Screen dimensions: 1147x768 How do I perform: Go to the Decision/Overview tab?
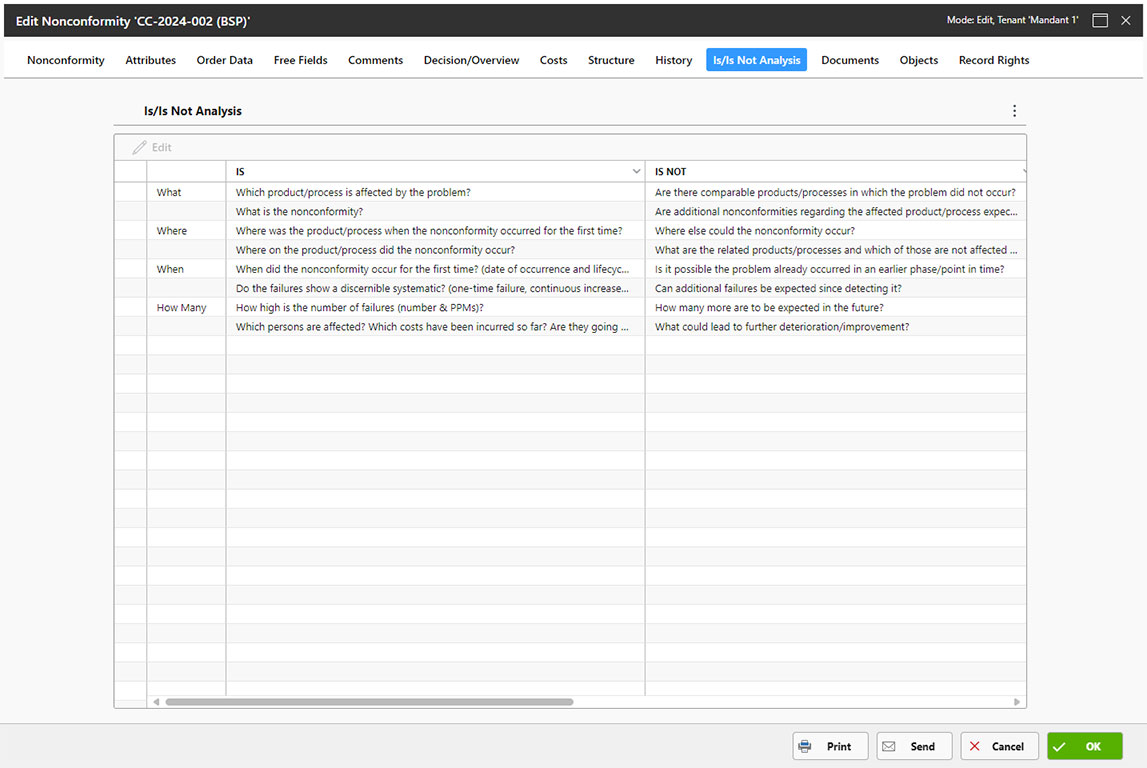(471, 60)
